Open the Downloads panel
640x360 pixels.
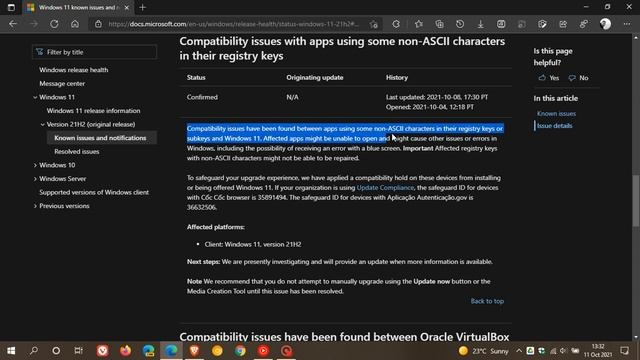[x=480, y=24]
